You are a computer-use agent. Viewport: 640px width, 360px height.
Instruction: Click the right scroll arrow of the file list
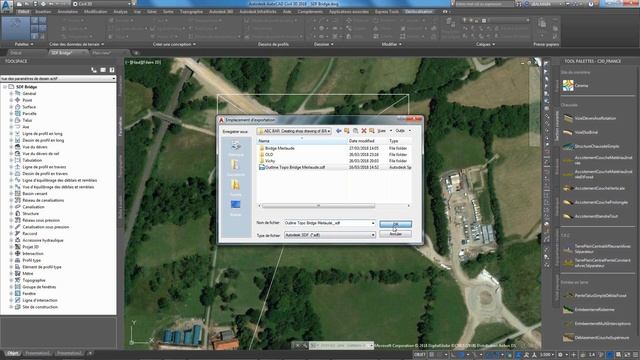pyautogui.click(x=409, y=206)
